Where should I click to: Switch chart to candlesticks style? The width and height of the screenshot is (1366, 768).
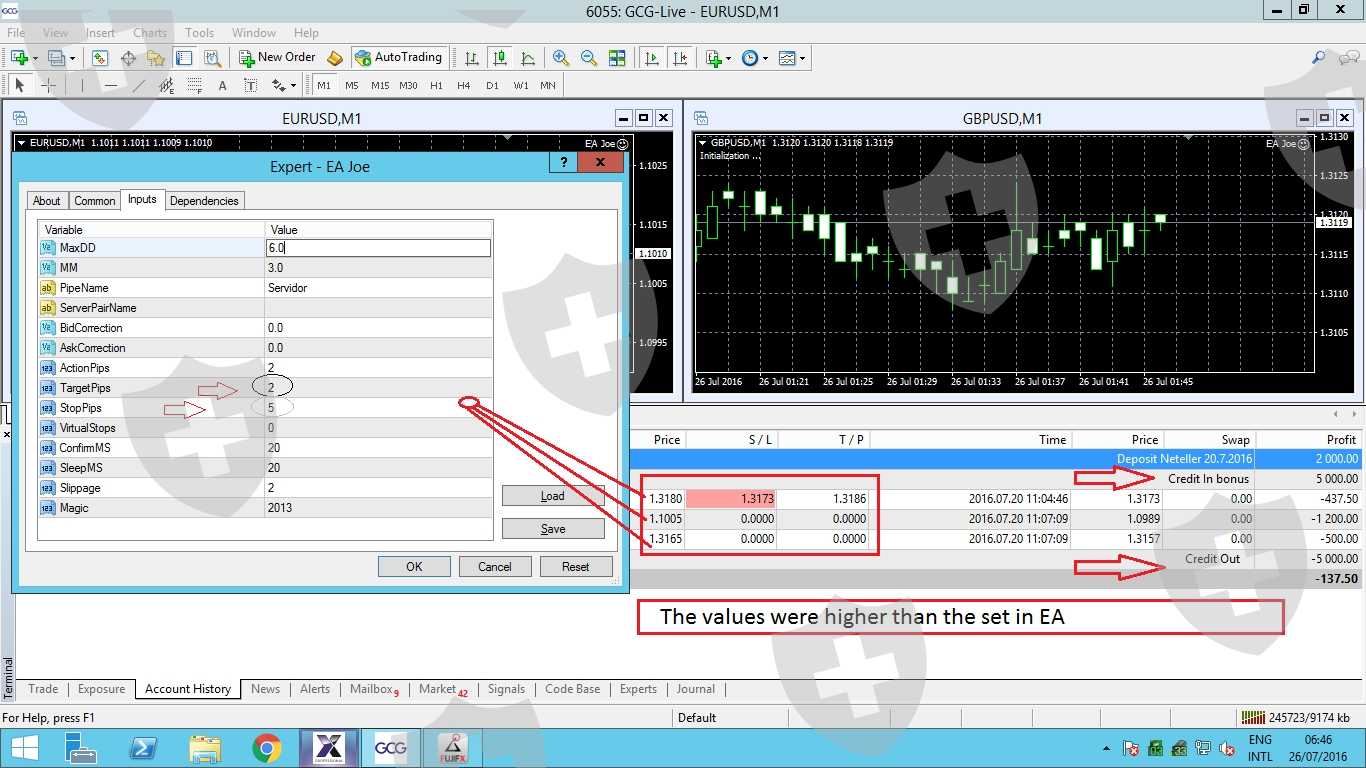point(500,58)
